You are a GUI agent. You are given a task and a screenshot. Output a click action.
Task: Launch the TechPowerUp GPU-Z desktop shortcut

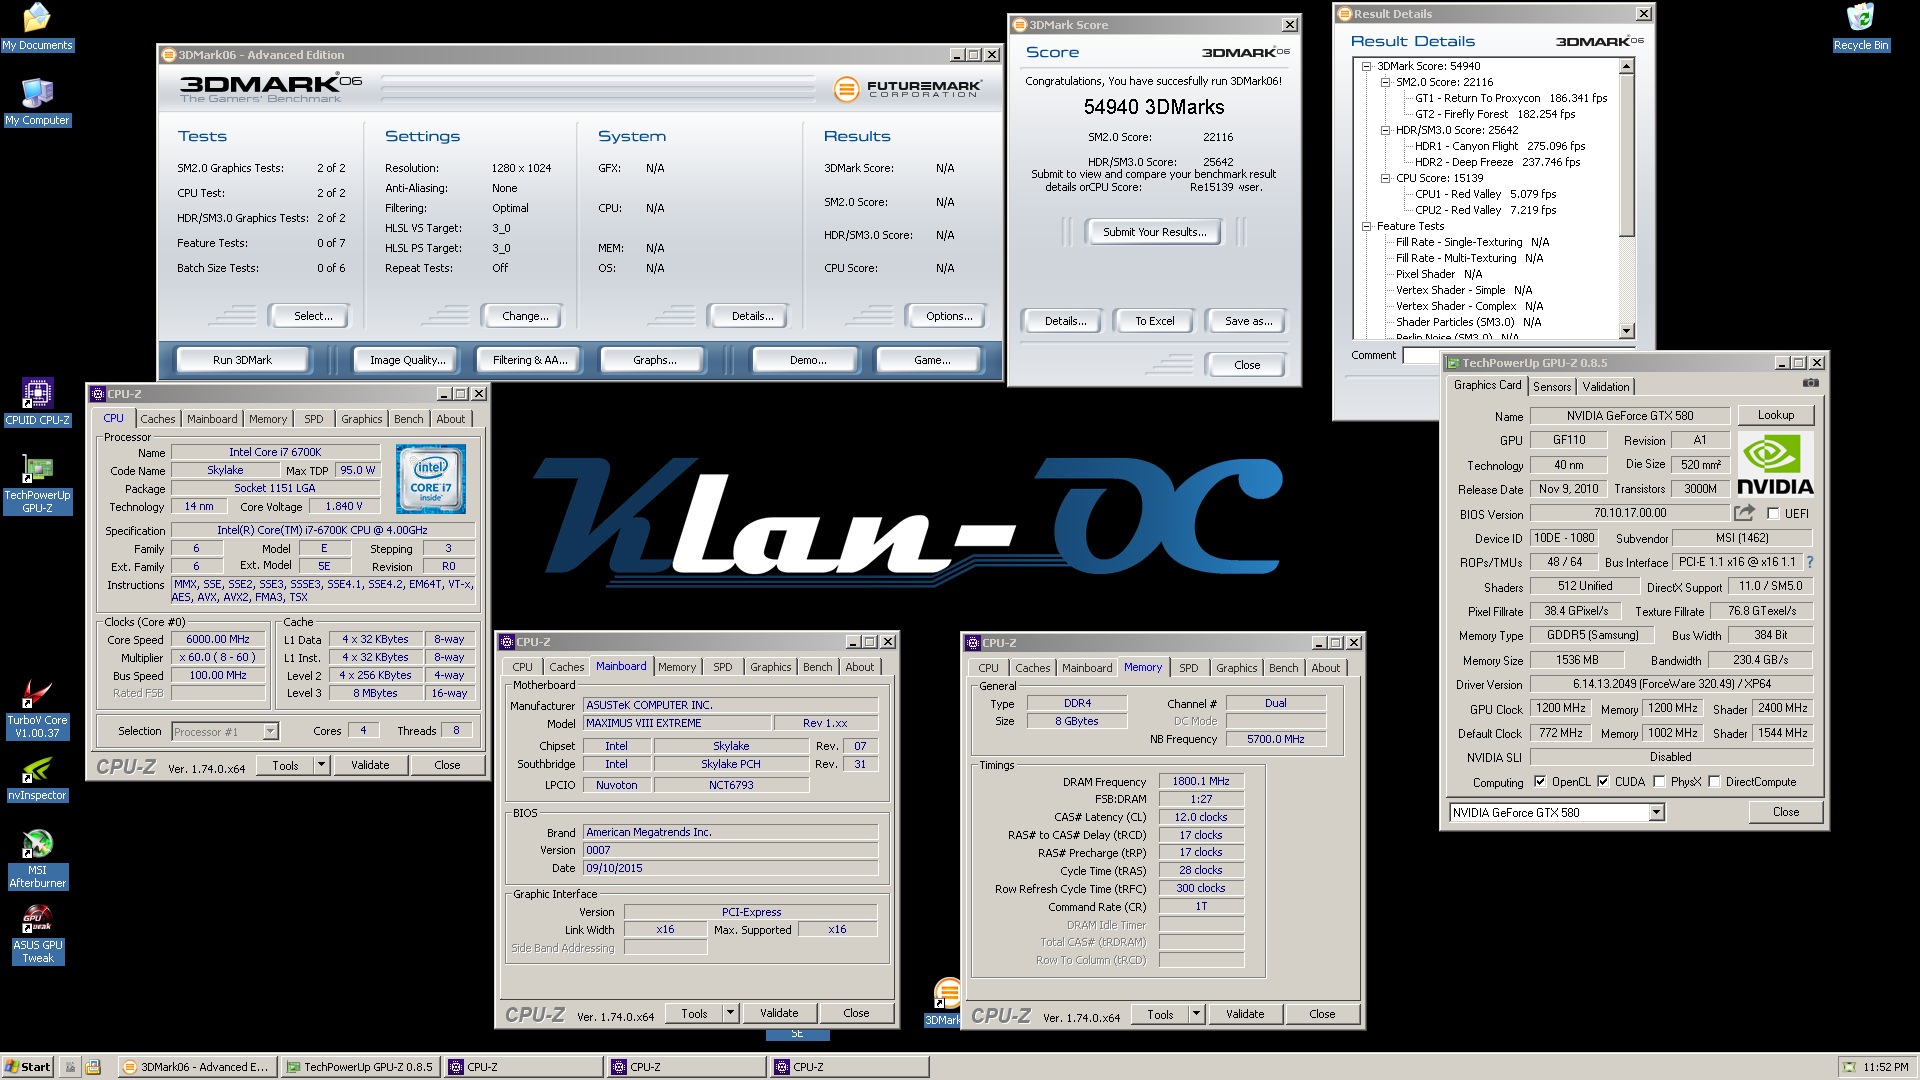point(37,484)
